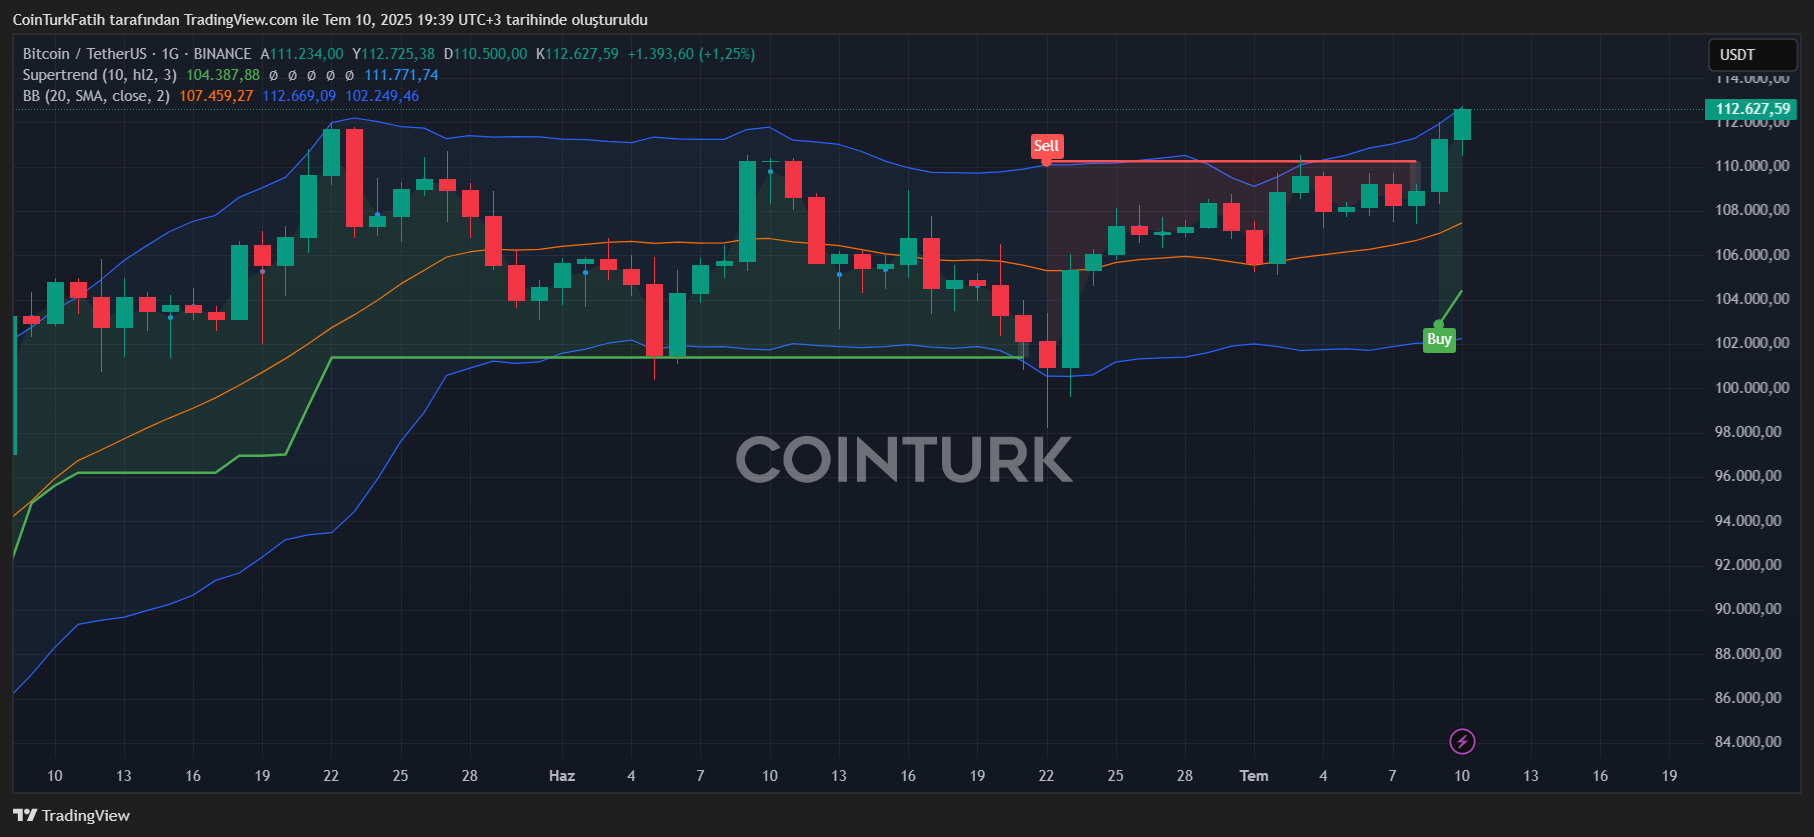Click the BB lower value 102.249,46

[382, 96]
